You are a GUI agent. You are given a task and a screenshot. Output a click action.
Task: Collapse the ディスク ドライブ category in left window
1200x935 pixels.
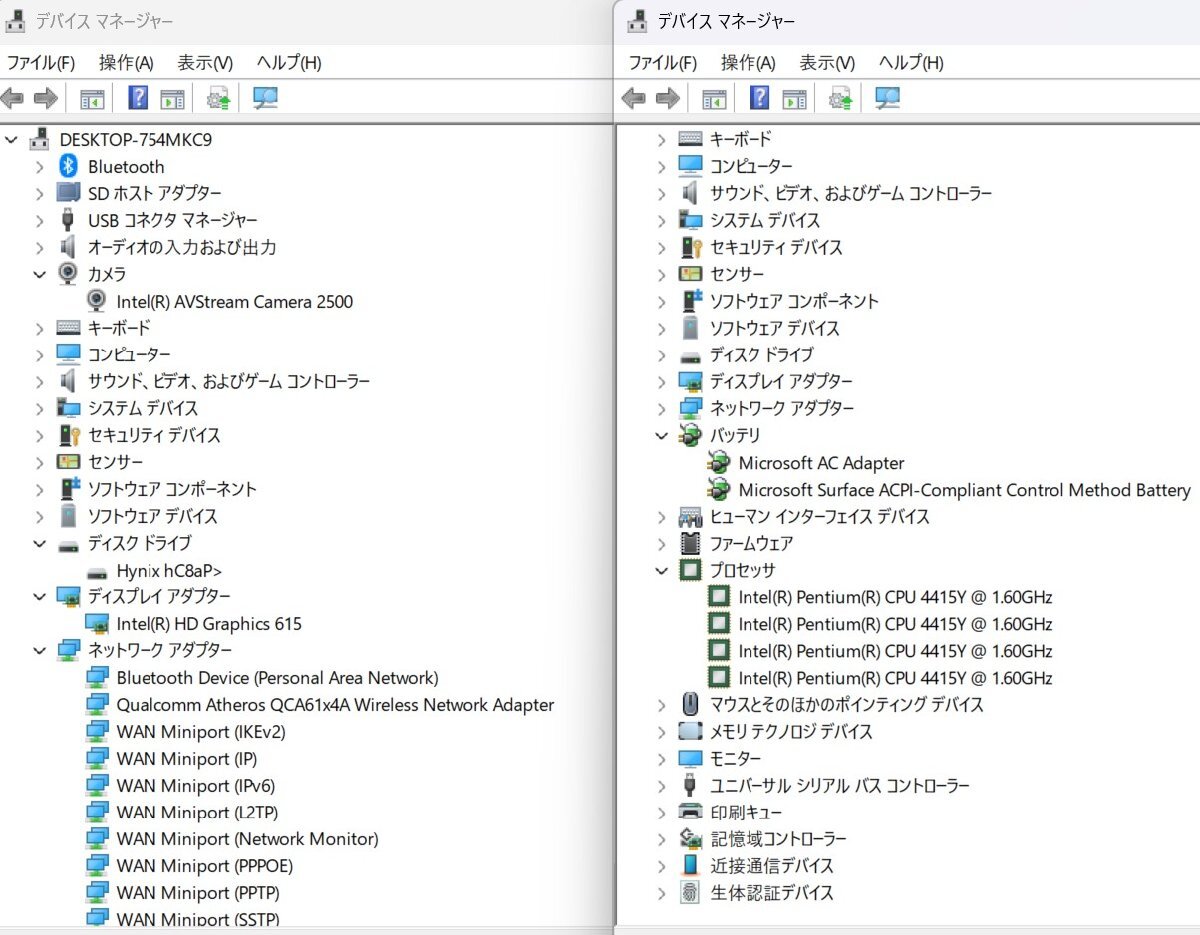coord(39,543)
